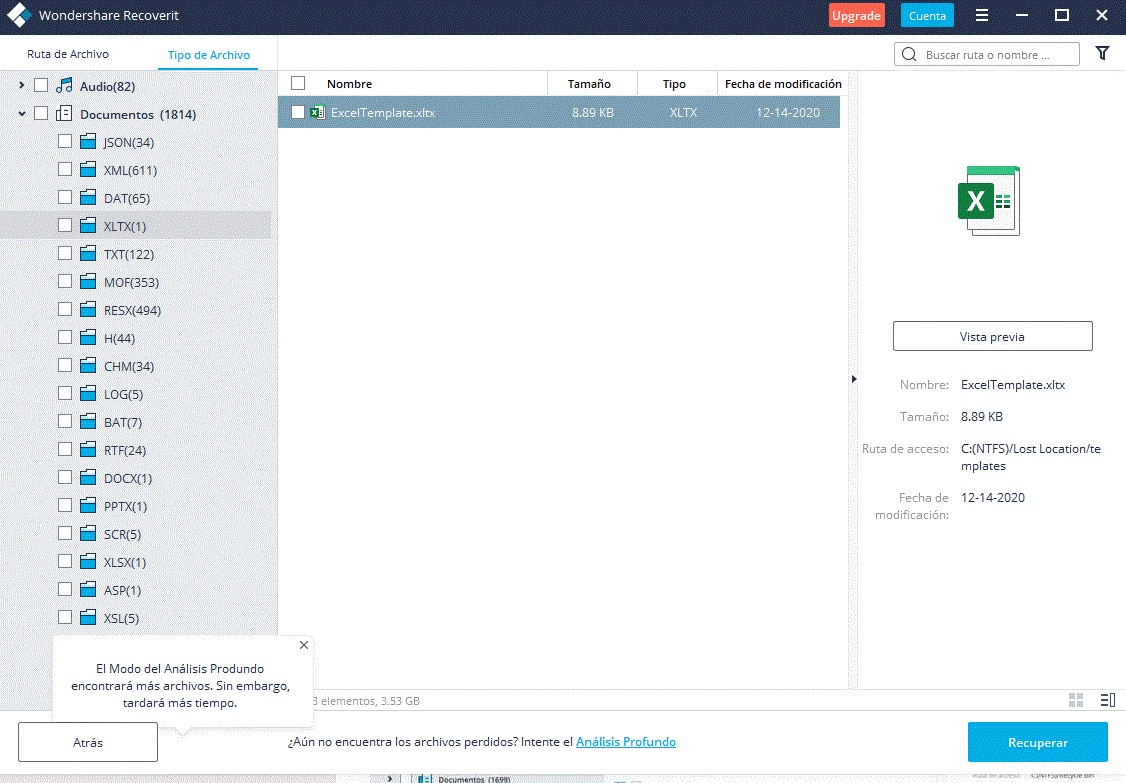The height and width of the screenshot is (783, 1126).
Task: Click the Audio music note icon
Action: (65, 85)
